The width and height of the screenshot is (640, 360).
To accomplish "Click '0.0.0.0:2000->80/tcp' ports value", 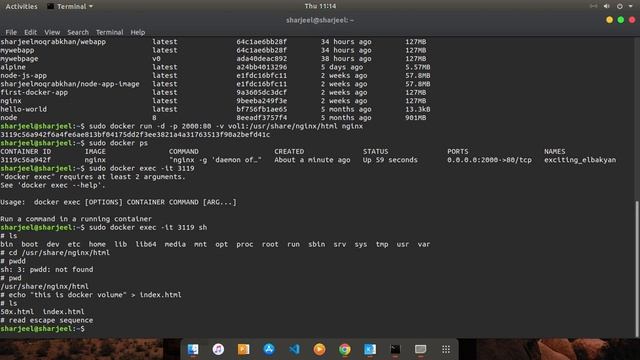I will tap(489, 160).
